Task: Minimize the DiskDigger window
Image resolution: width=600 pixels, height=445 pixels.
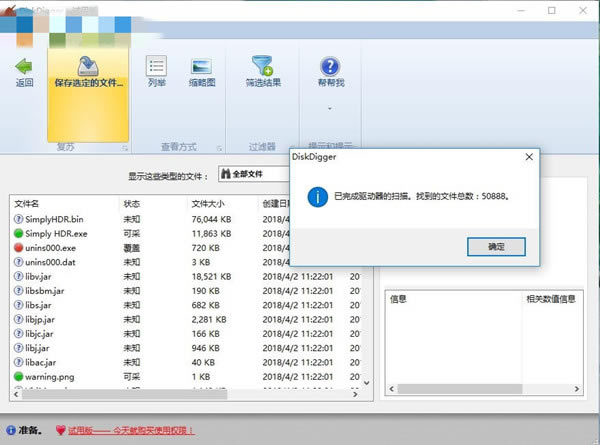Action: [521, 10]
